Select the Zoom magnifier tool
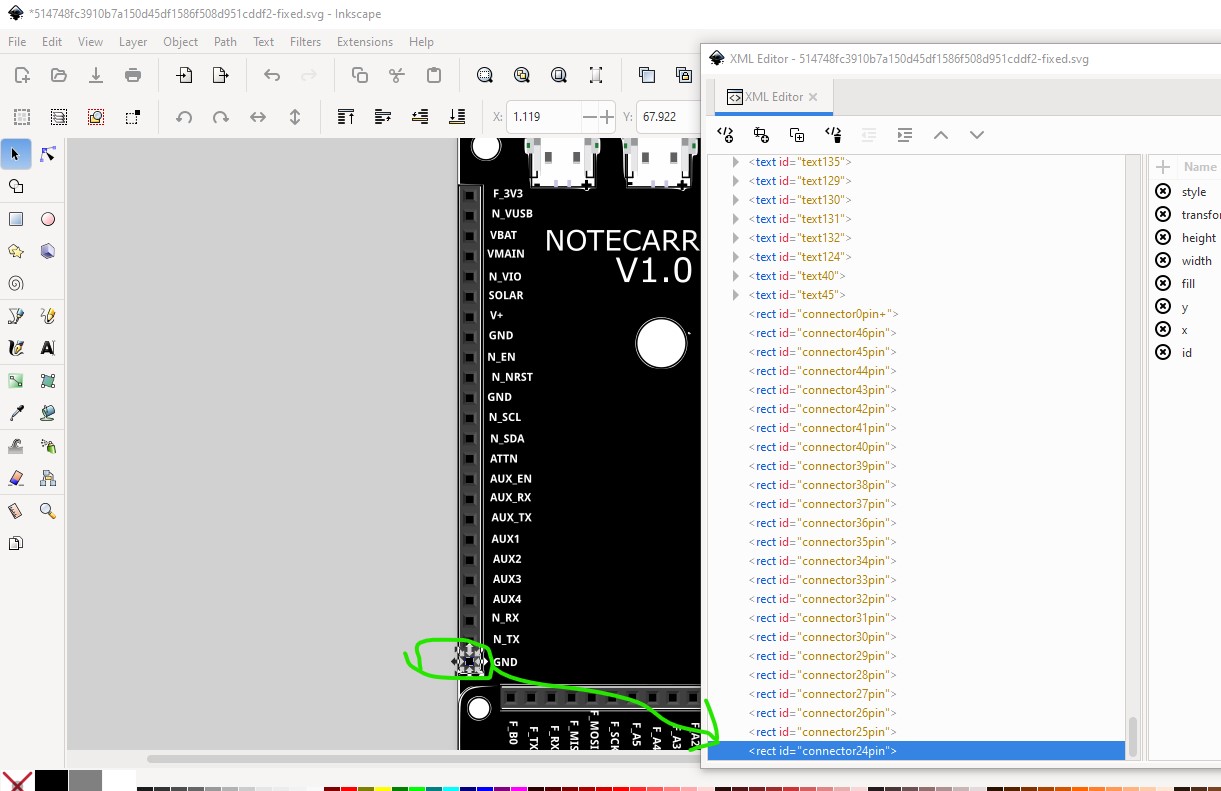 [x=47, y=511]
